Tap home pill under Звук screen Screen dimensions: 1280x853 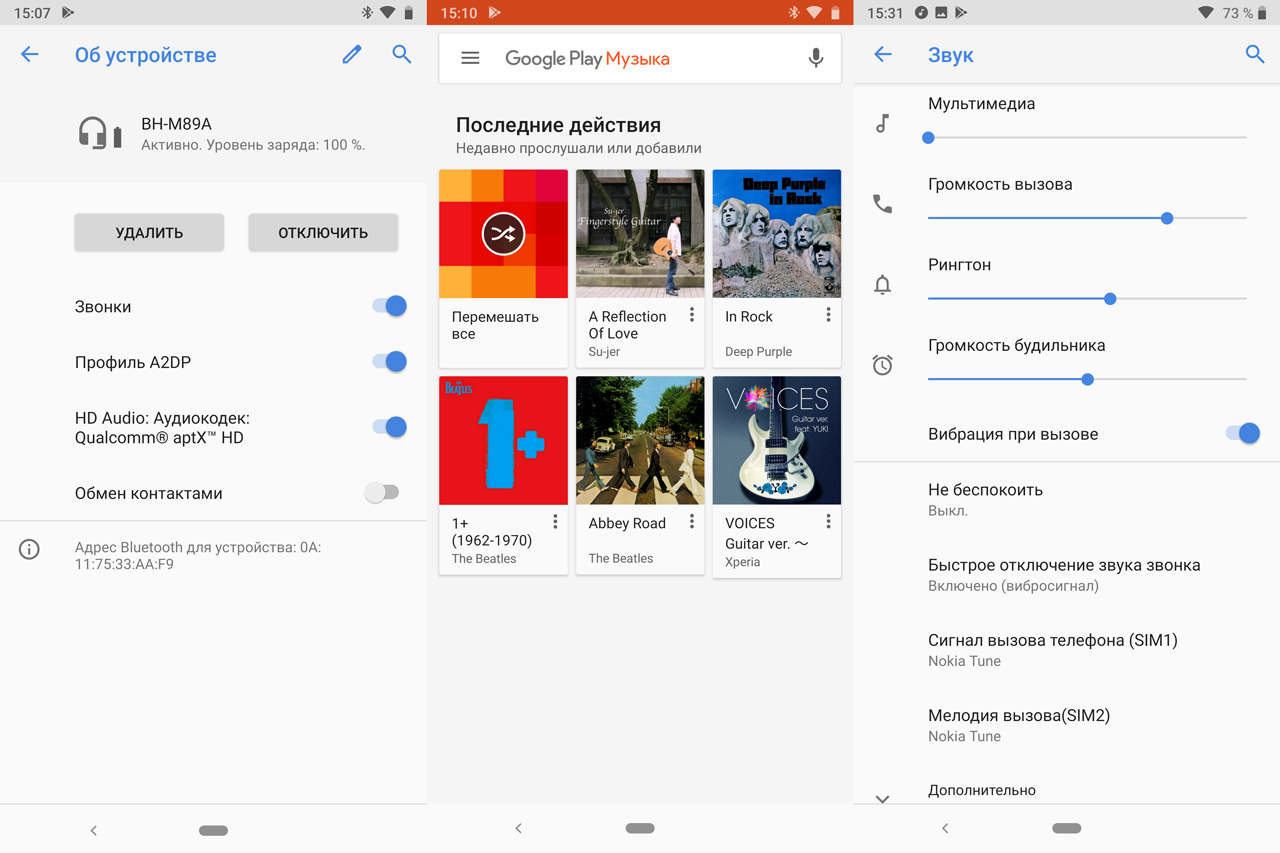[1067, 828]
